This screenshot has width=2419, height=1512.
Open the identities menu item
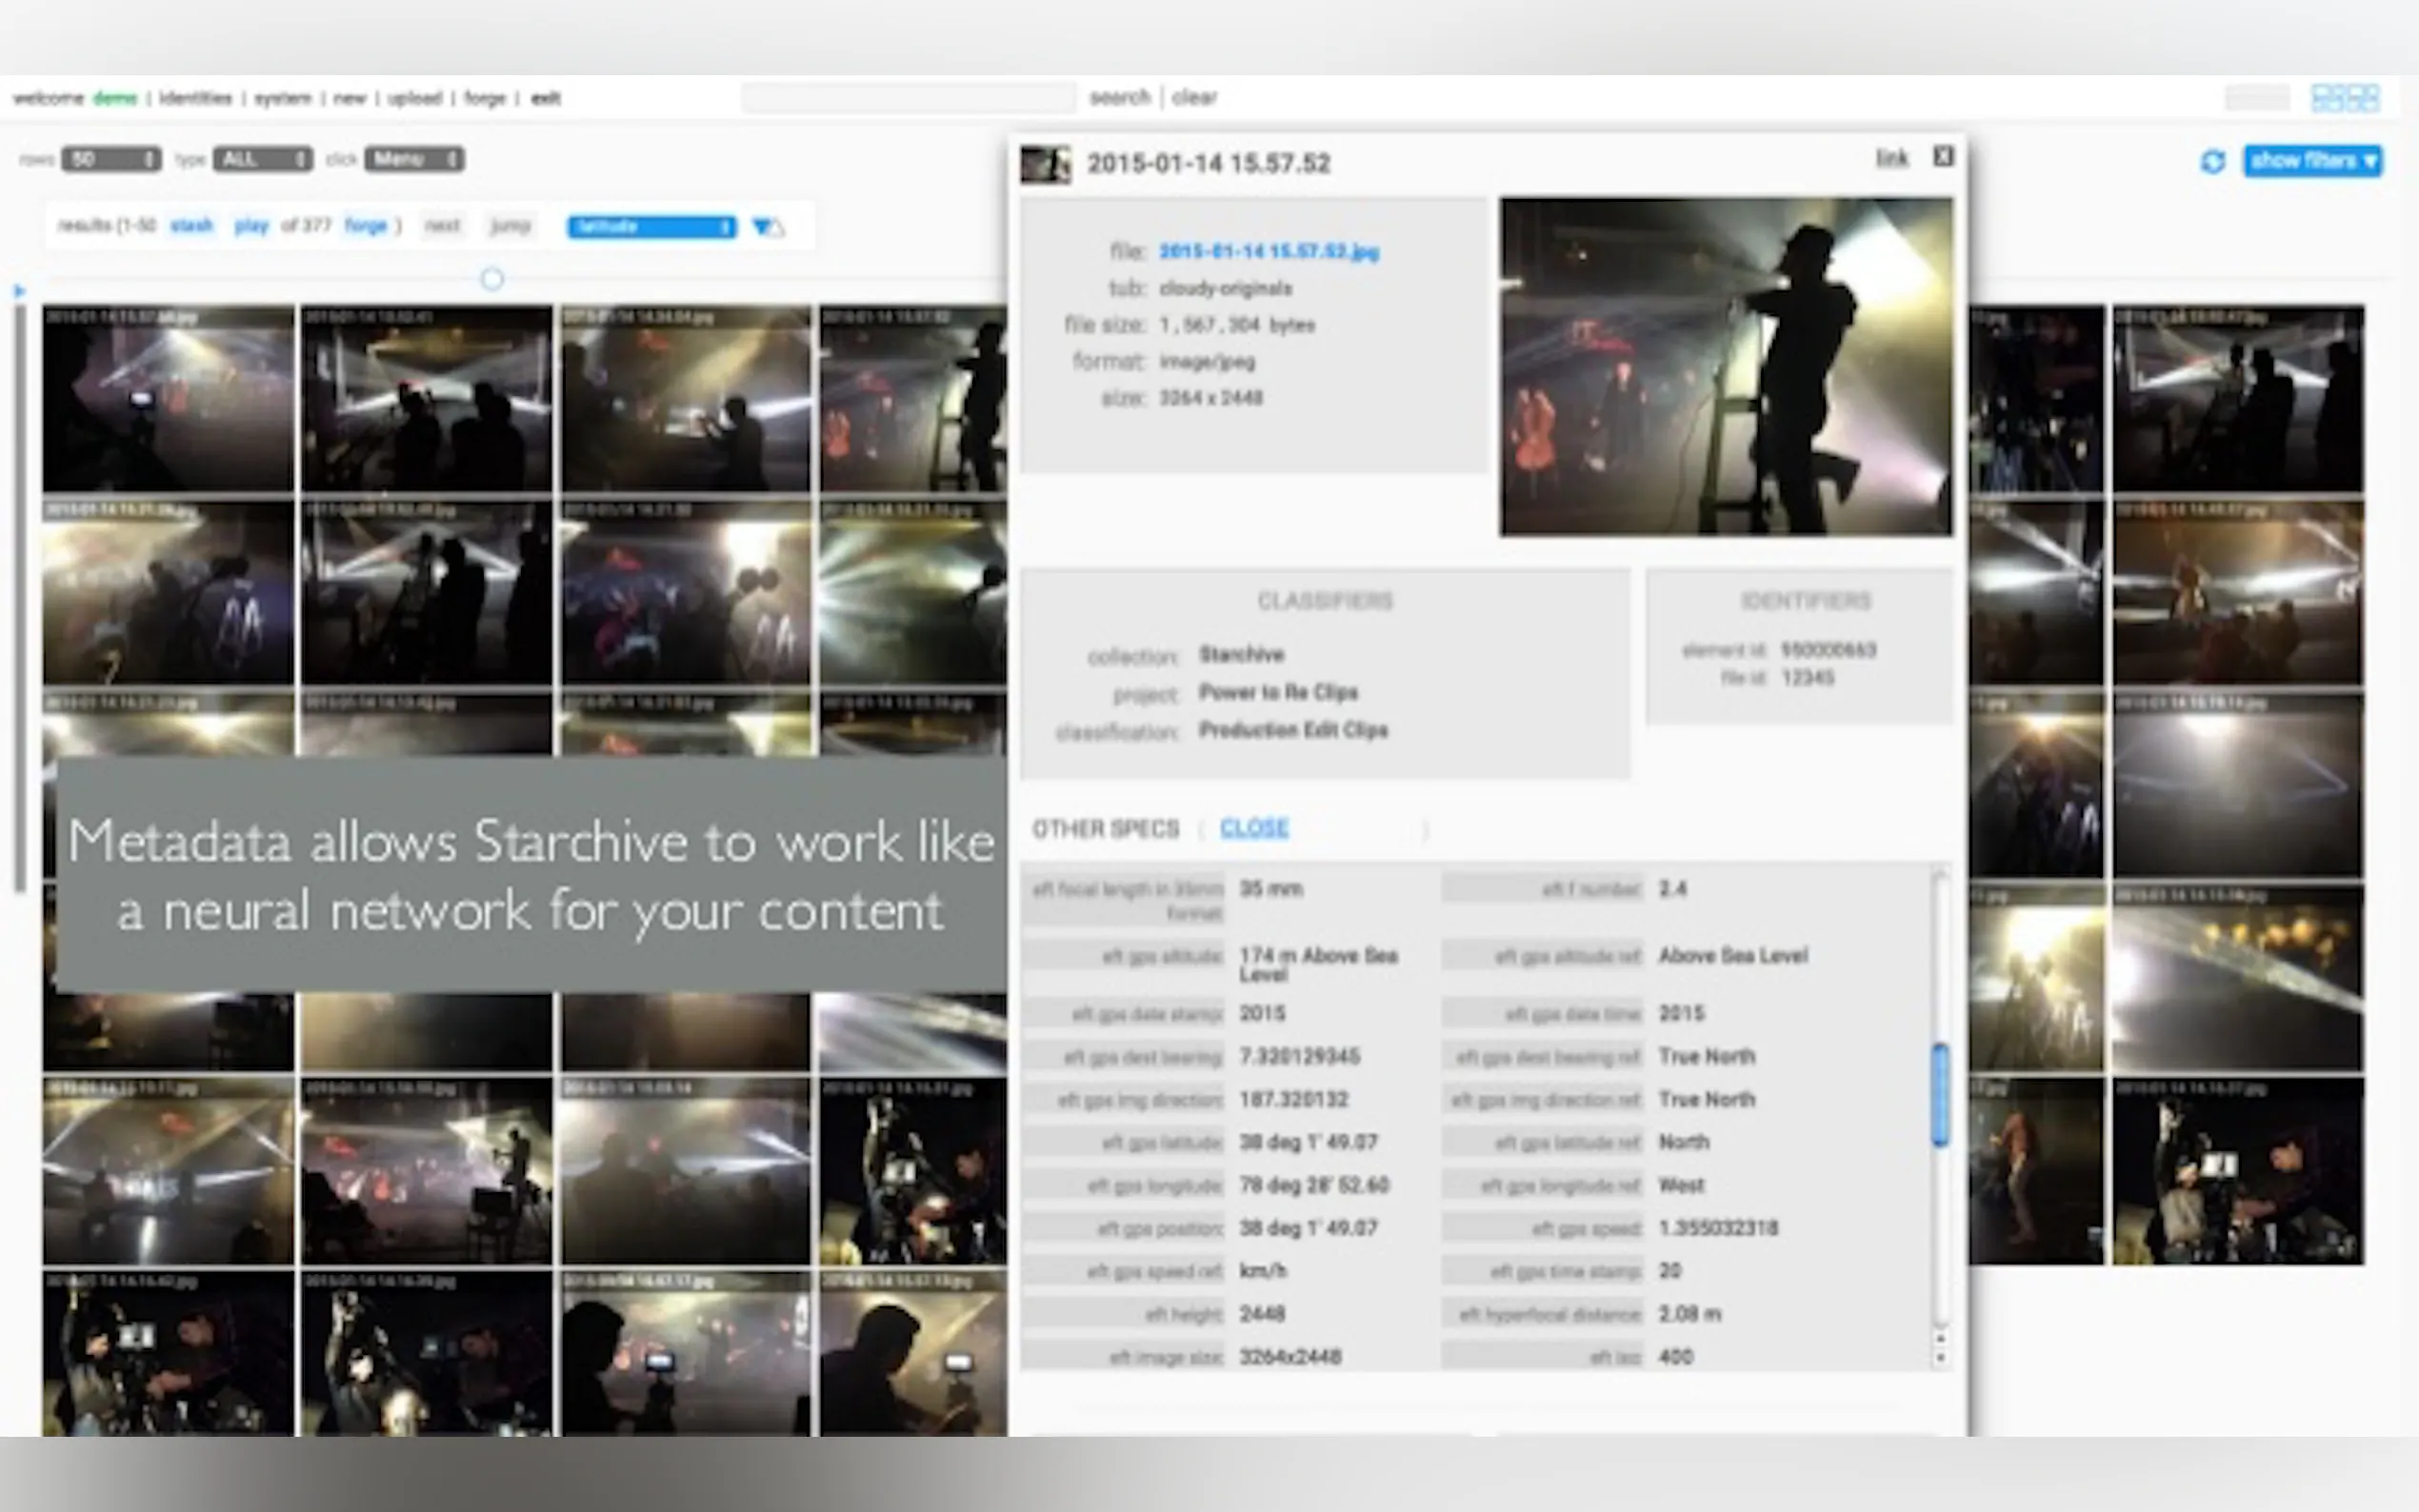tap(195, 98)
